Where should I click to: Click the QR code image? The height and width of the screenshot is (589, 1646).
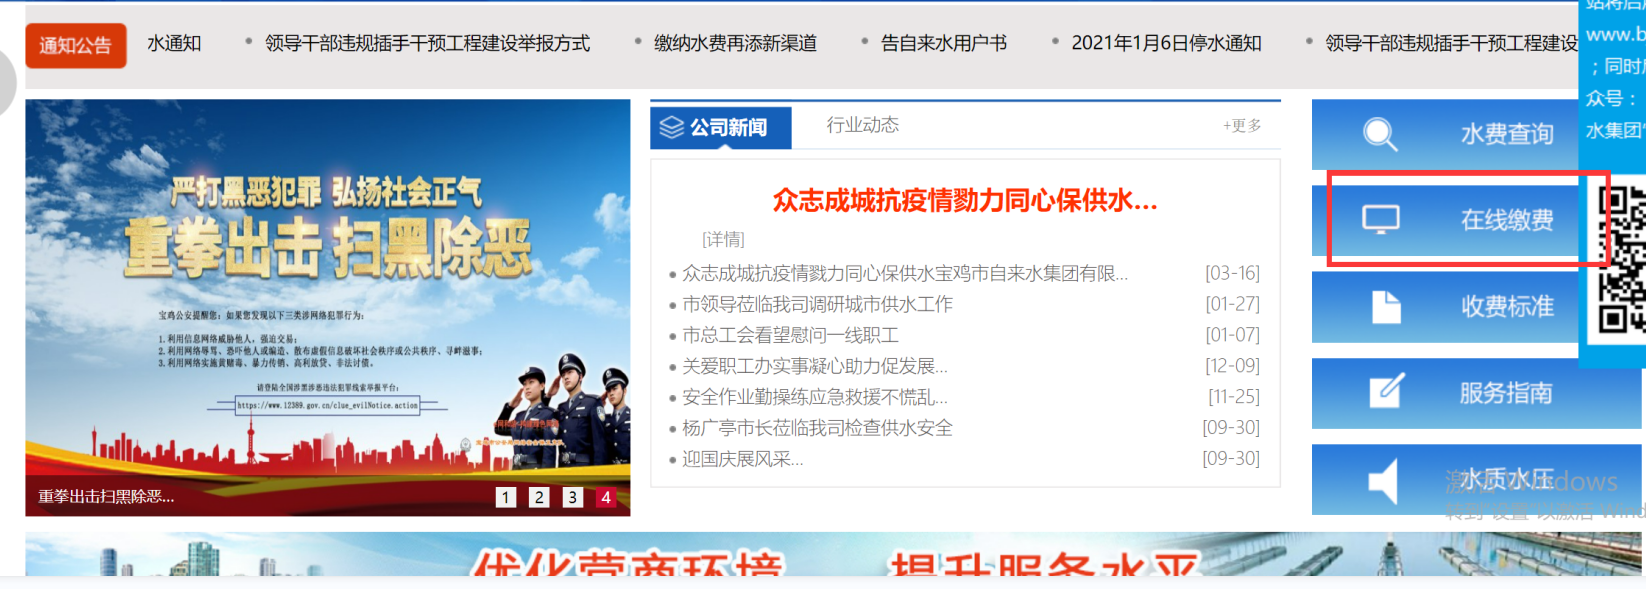(1621, 260)
